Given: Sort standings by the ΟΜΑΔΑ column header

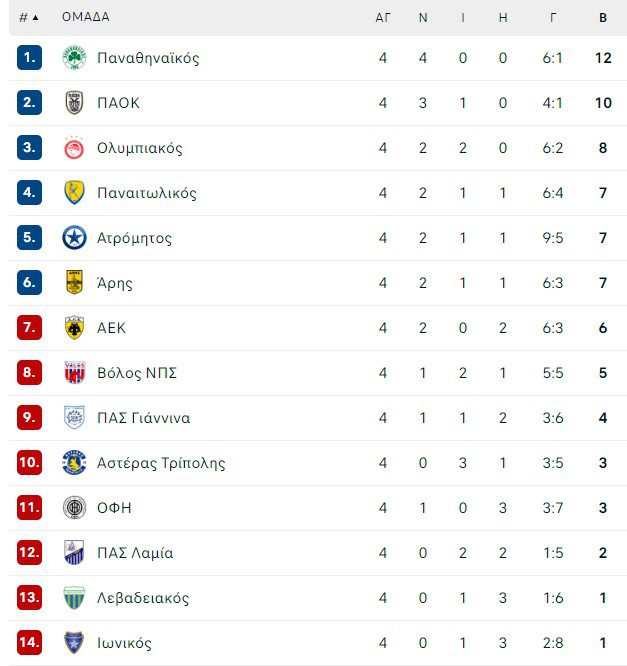Looking at the screenshot, I should point(86,17).
